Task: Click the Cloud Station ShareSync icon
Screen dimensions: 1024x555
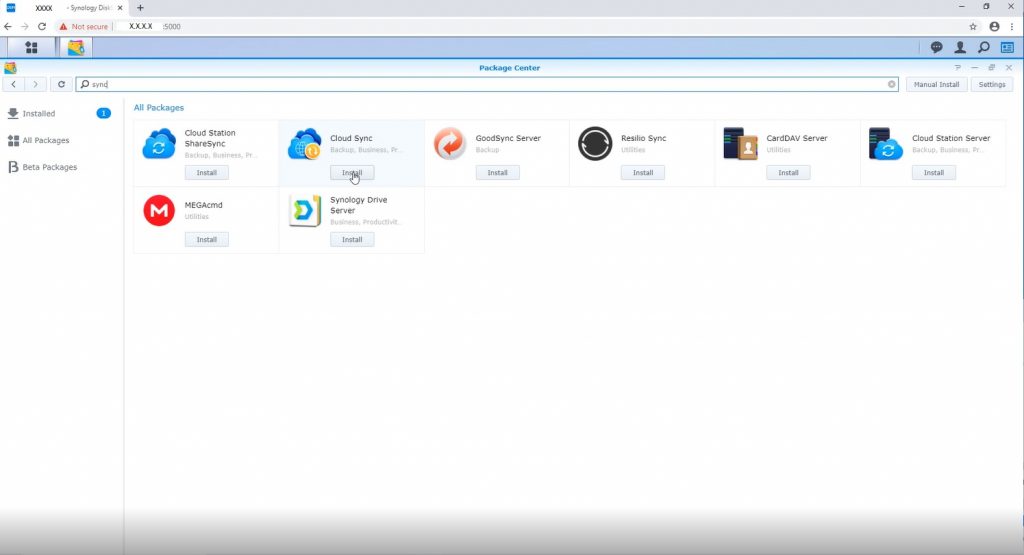Action: click(159, 144)
